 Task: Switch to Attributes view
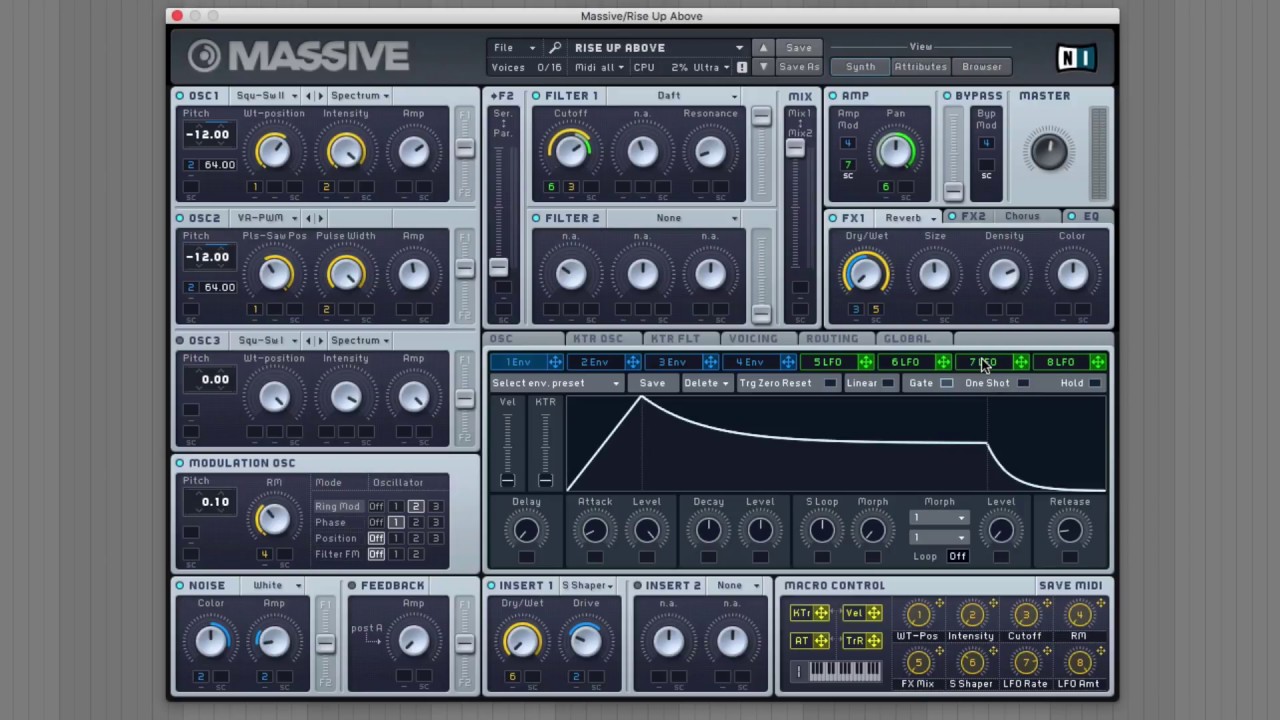point(920,67)
